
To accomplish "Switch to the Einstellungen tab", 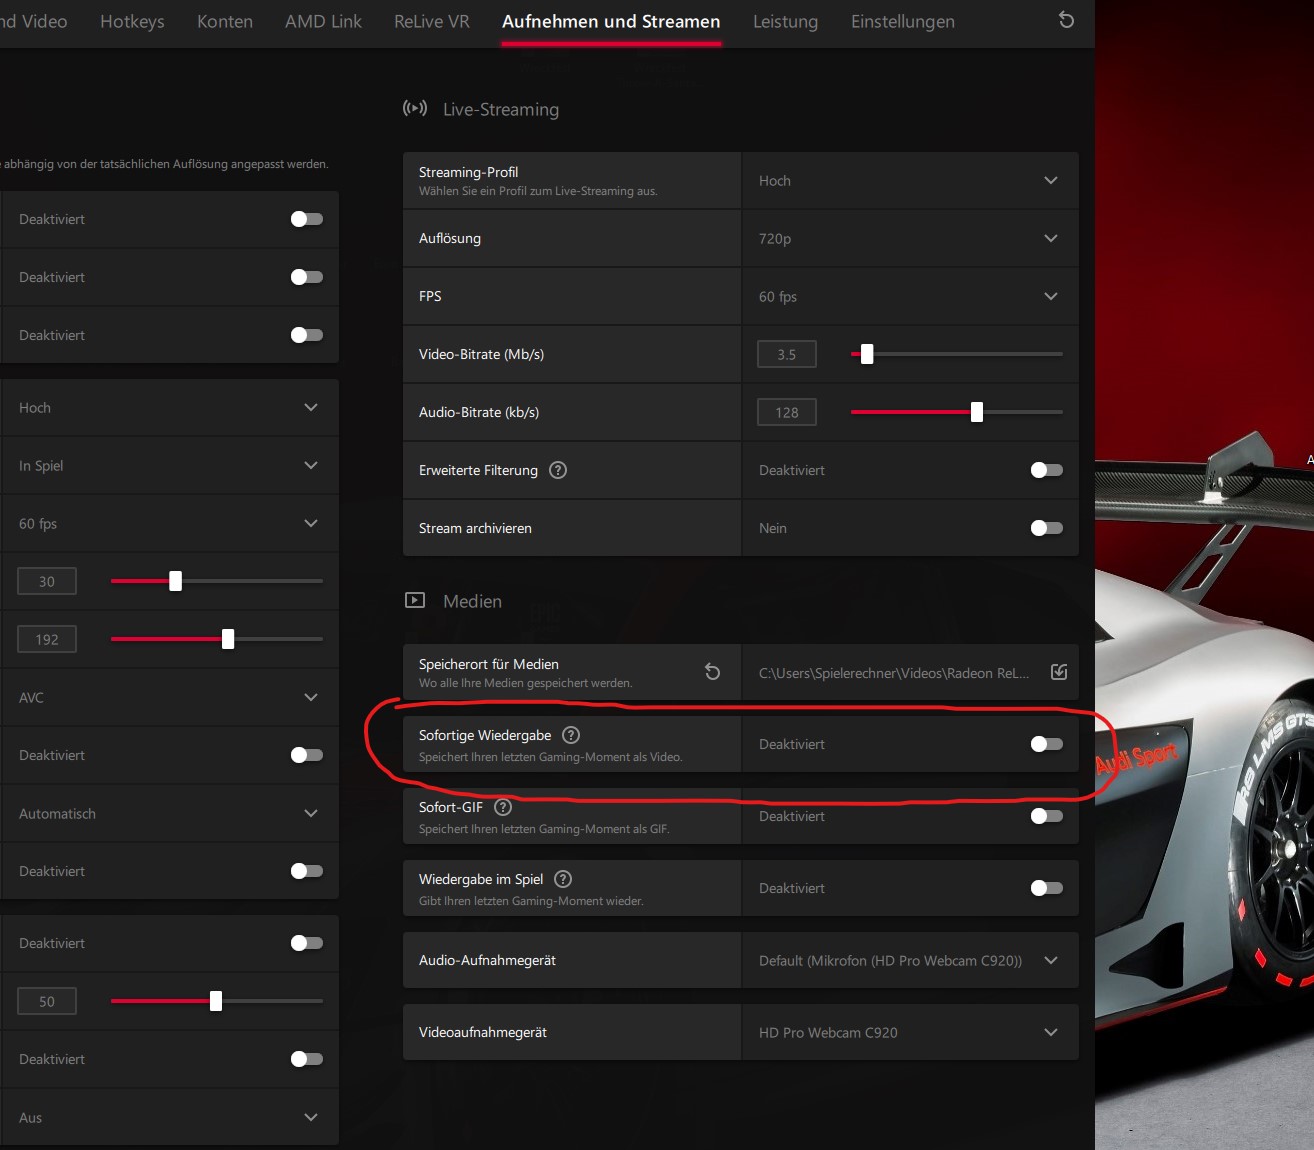I will pos(903,21).
